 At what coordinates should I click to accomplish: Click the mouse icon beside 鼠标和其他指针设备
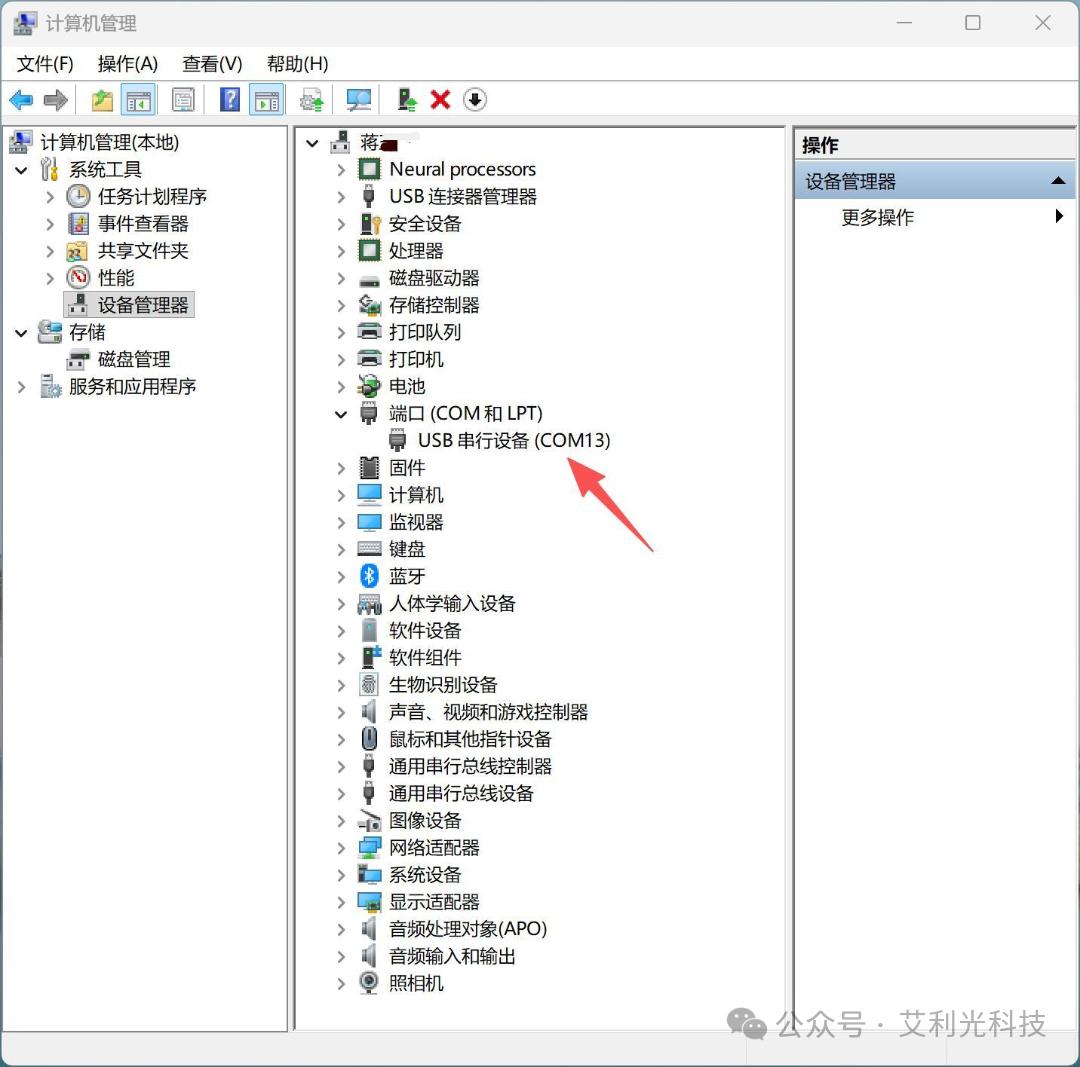(369, 738)
